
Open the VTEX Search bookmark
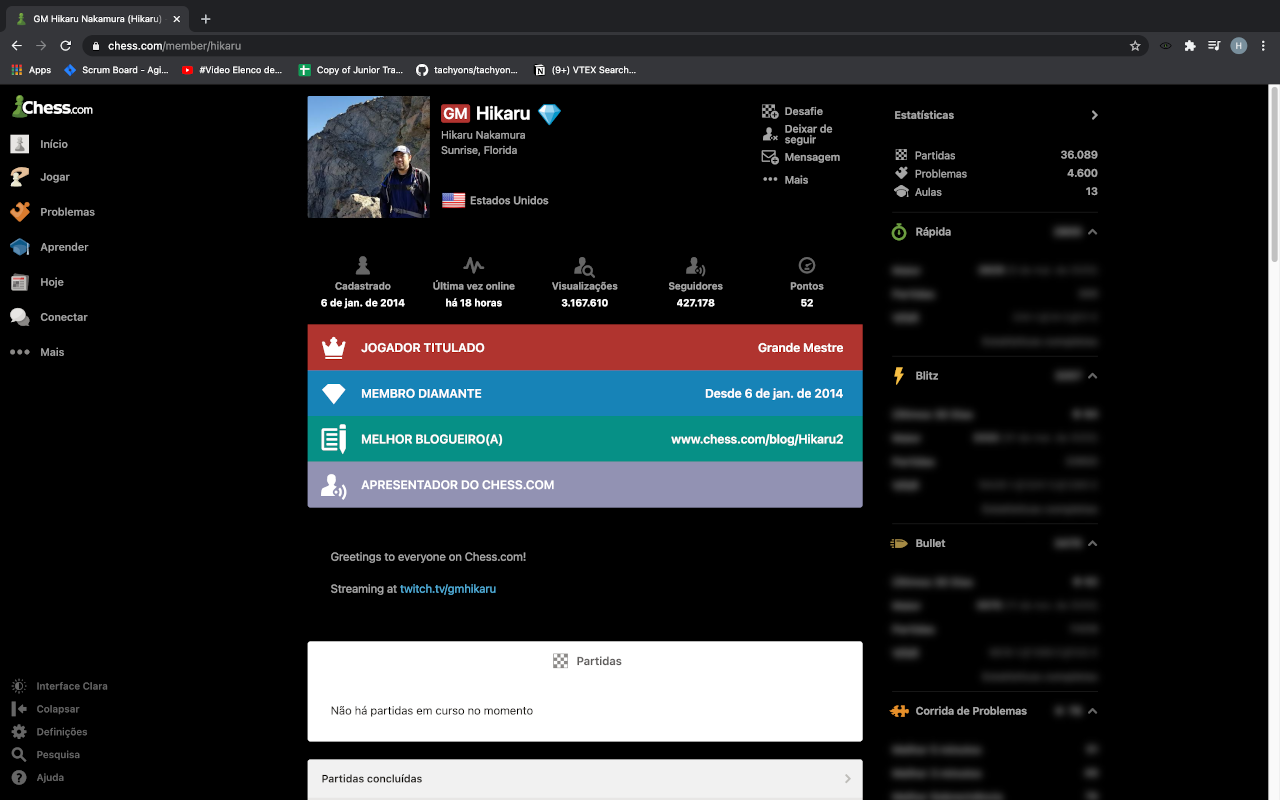[x=585, y=70]
